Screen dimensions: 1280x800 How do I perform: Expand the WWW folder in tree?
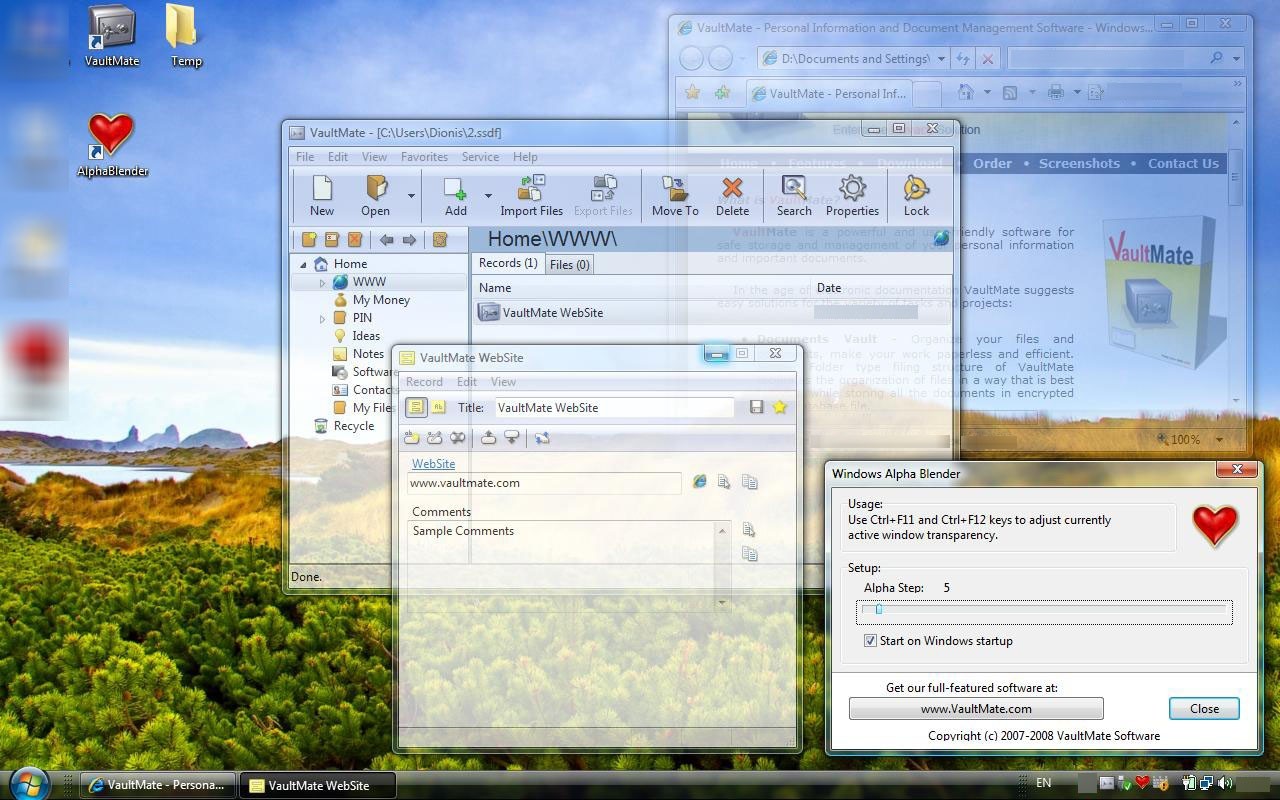322,283
